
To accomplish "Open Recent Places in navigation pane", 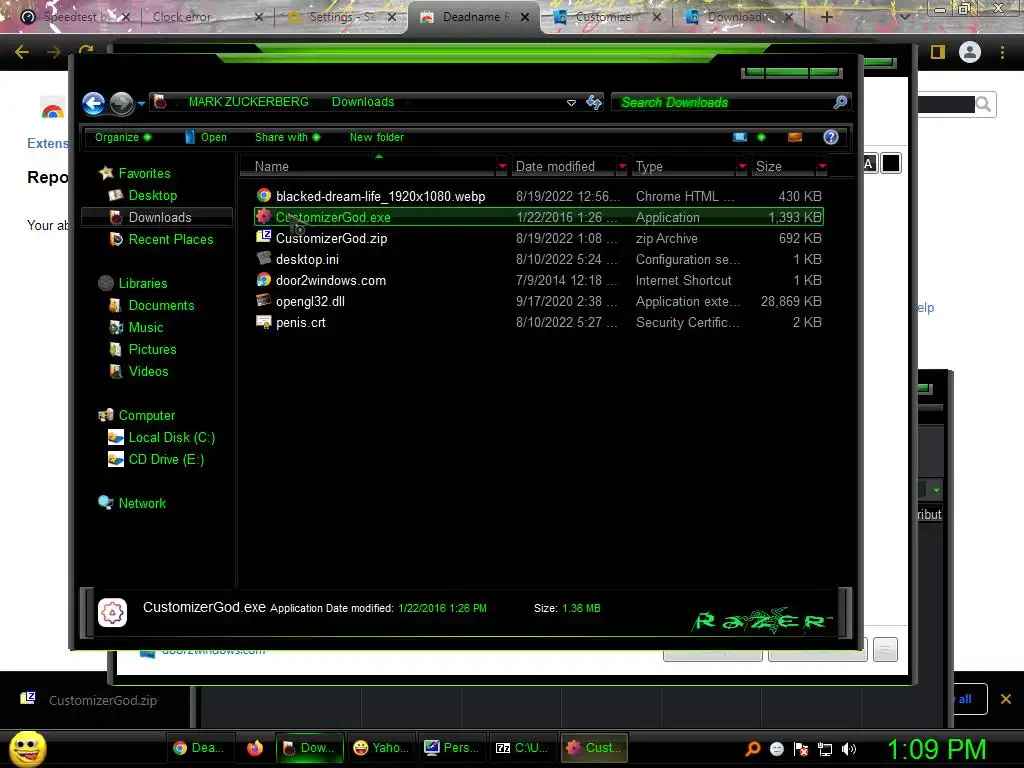I will point(170,240).
